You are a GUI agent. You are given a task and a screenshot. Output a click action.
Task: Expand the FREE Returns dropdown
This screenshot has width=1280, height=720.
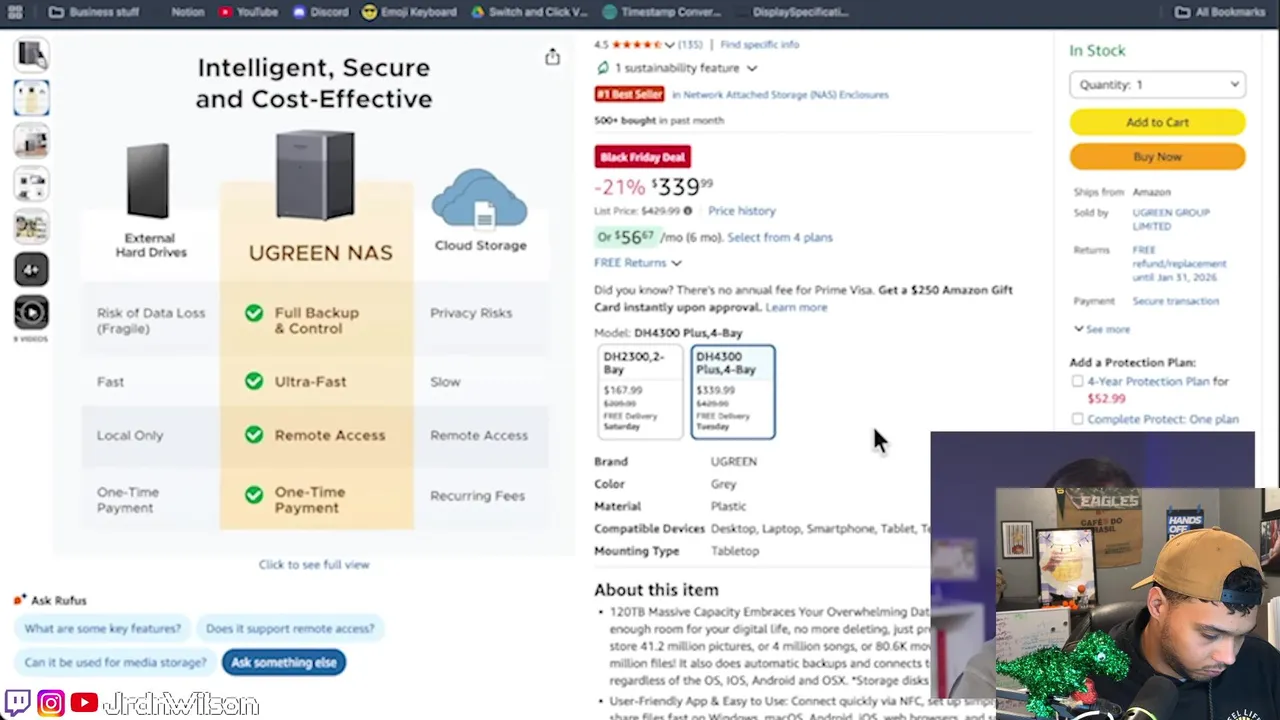(x=637, y=263)
